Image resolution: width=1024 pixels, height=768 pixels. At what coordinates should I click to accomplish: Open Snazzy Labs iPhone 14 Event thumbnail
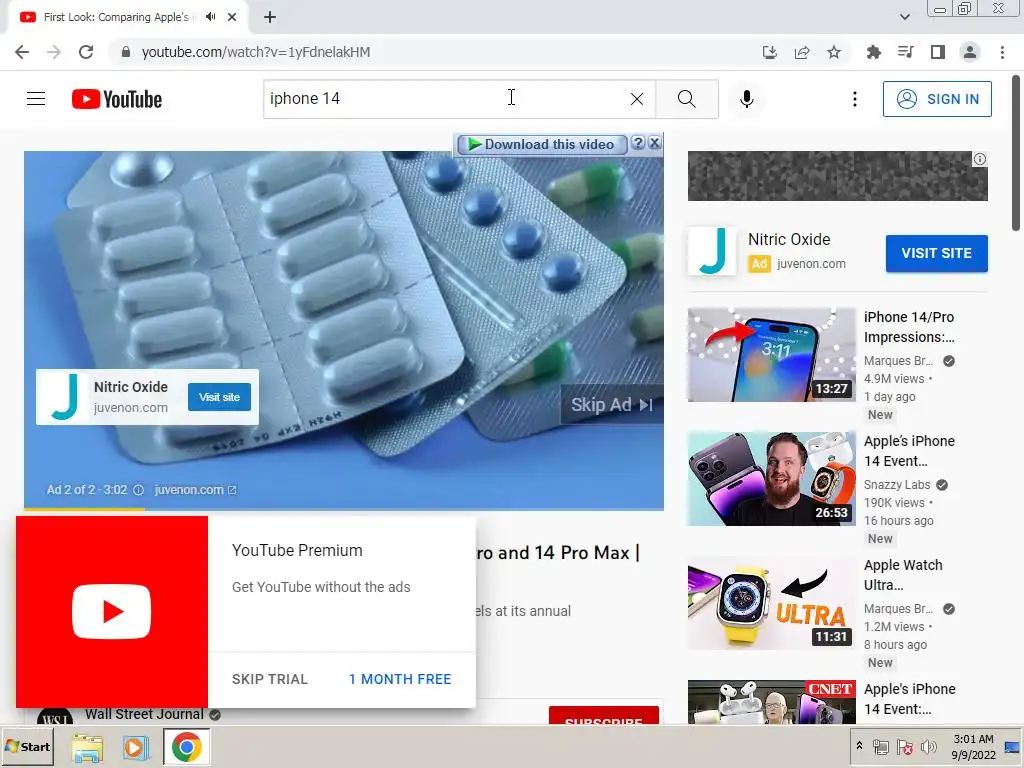(x=771, y=479)
